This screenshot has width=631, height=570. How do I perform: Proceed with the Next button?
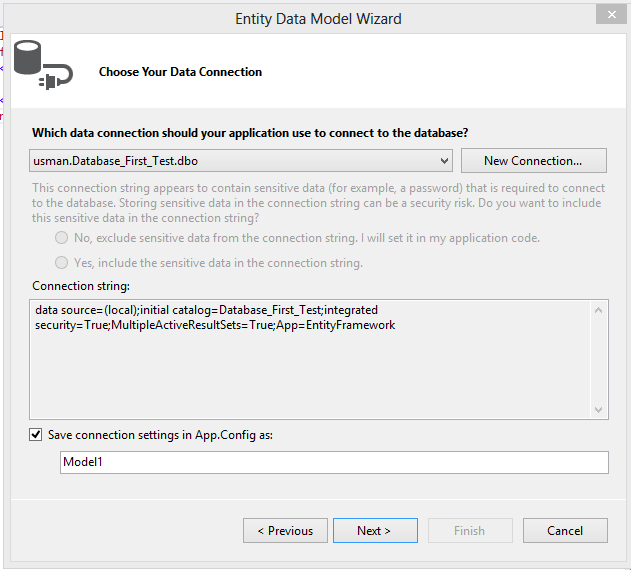(375, 531)
